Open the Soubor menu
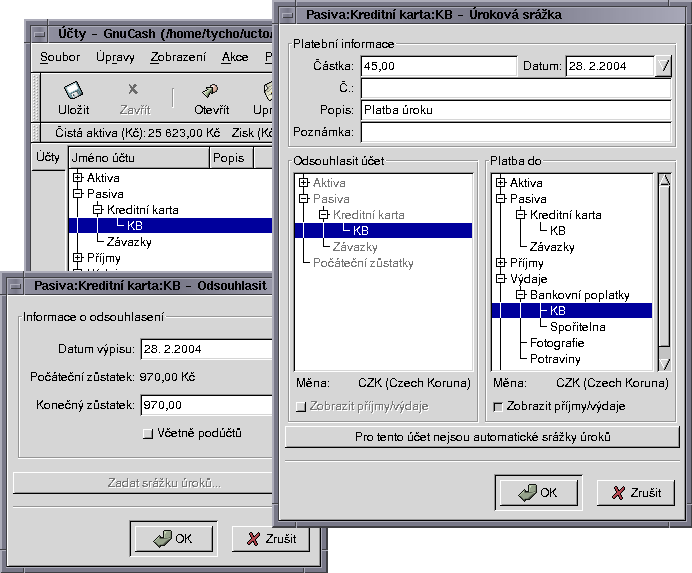The image size is (692, 573). (x=60, y=57)
